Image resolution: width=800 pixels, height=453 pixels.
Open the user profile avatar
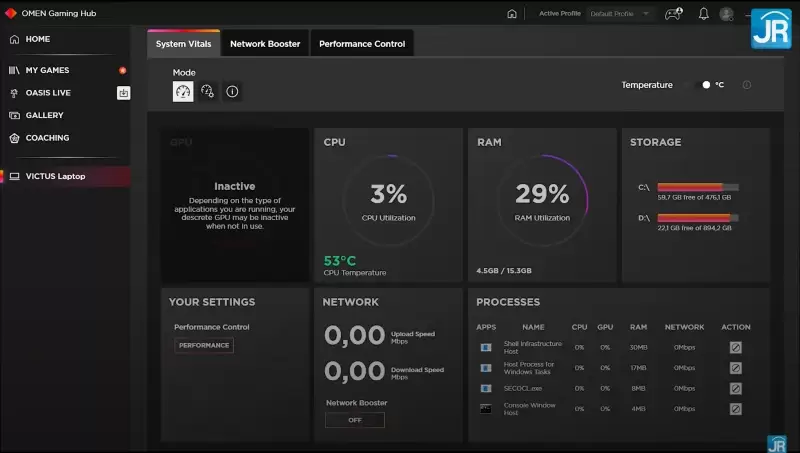click(726, 14)
